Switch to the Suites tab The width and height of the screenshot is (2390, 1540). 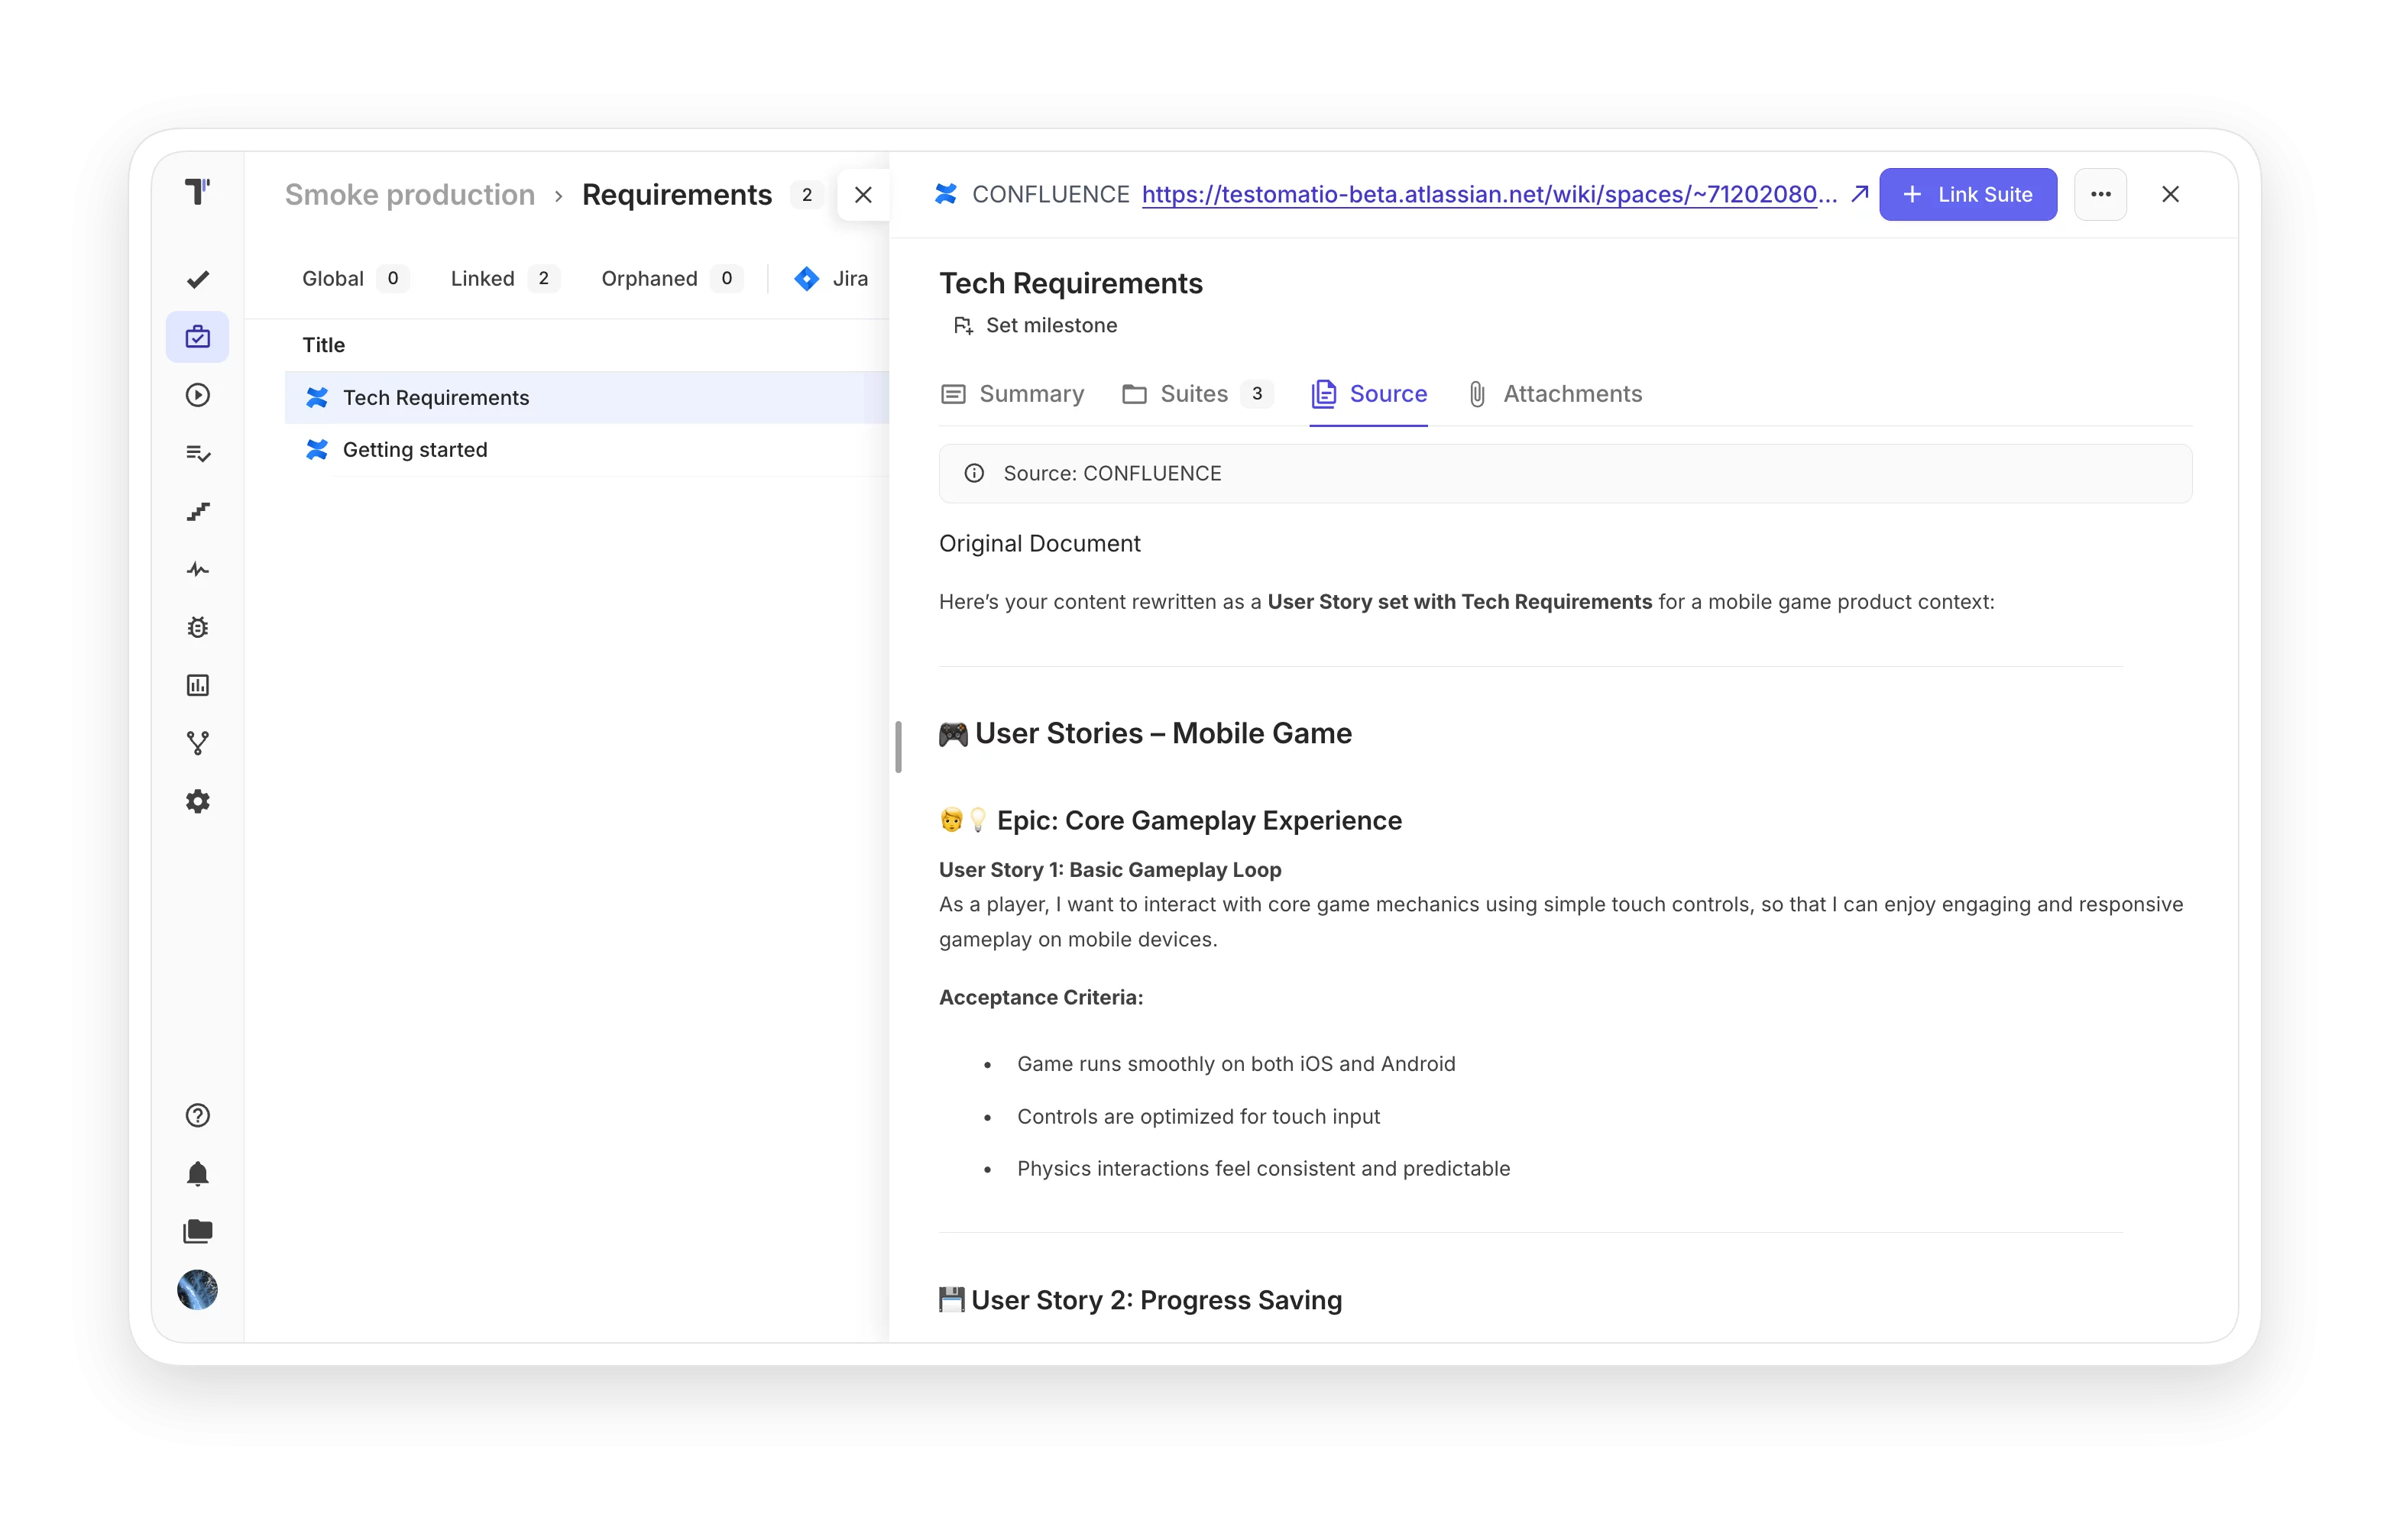pos(1196,394)
